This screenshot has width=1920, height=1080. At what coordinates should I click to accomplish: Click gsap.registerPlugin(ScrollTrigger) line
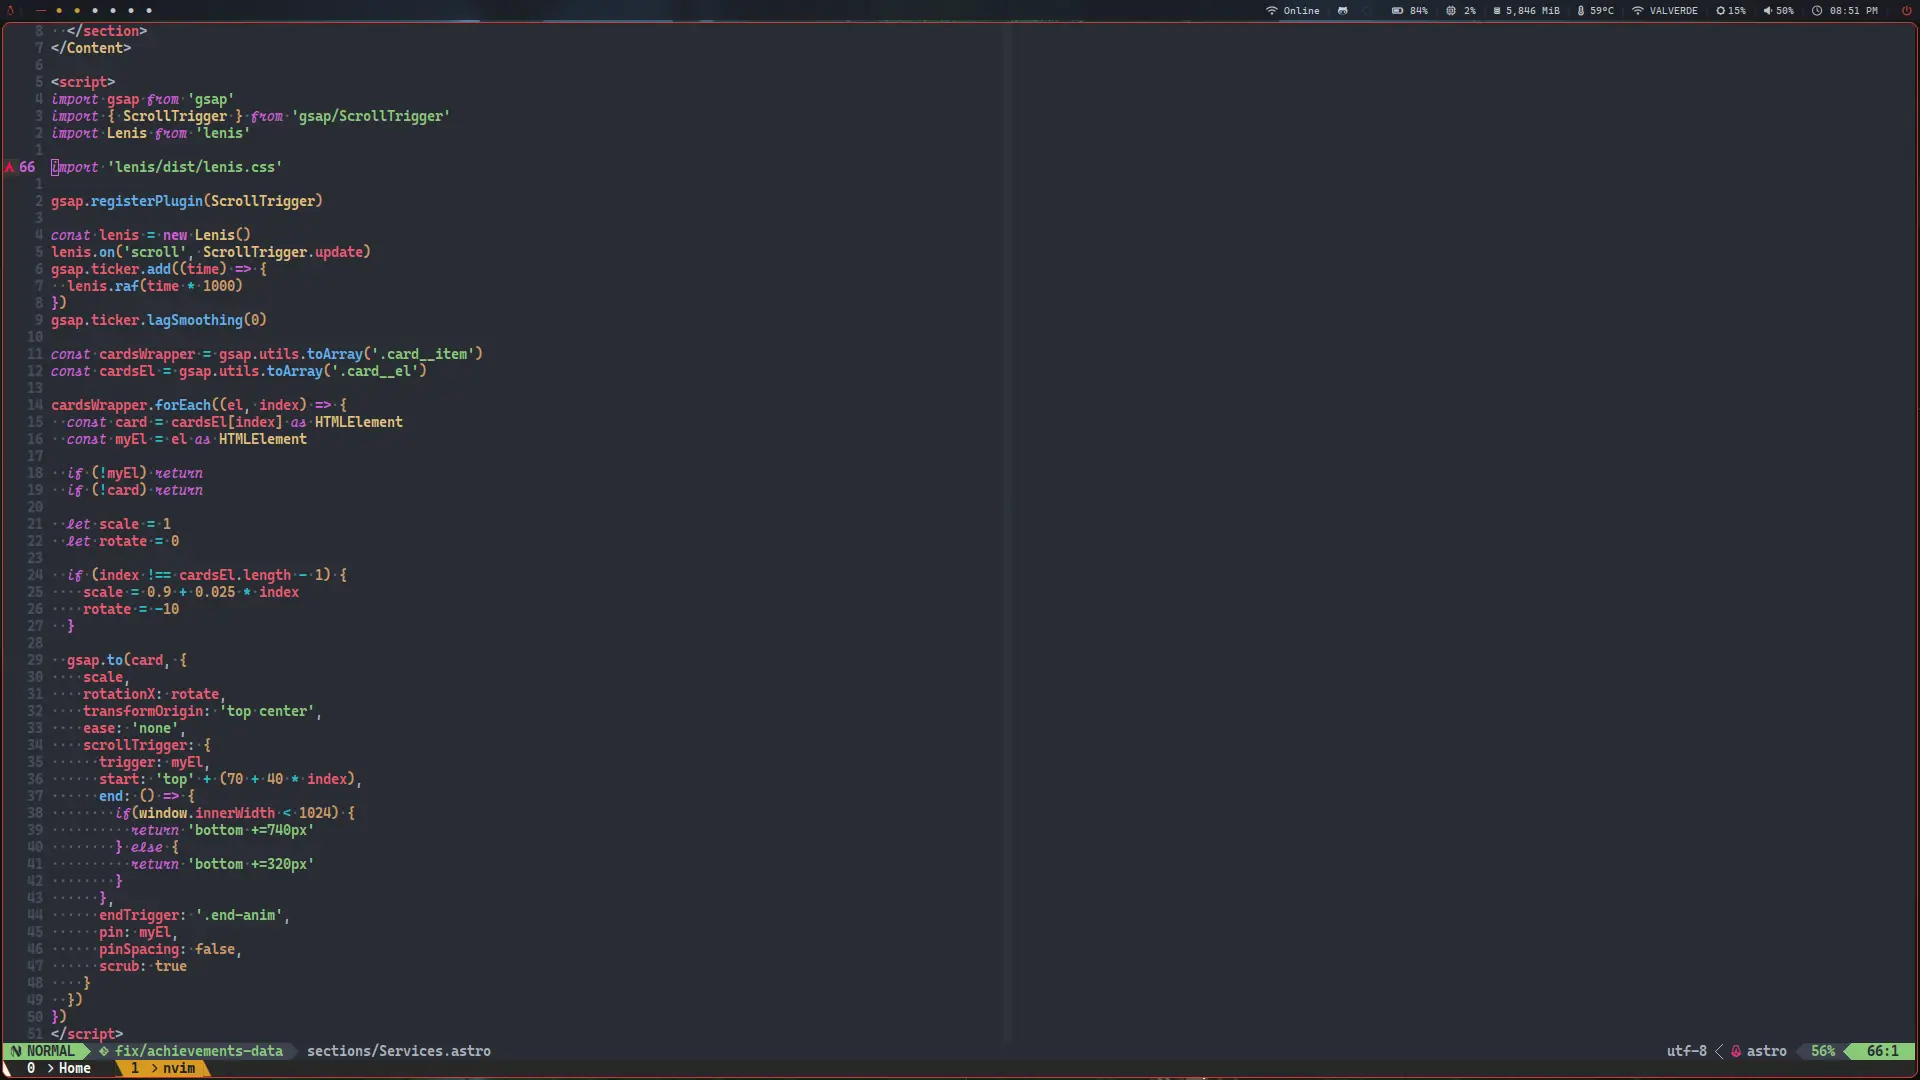click(x=187, y=201)
